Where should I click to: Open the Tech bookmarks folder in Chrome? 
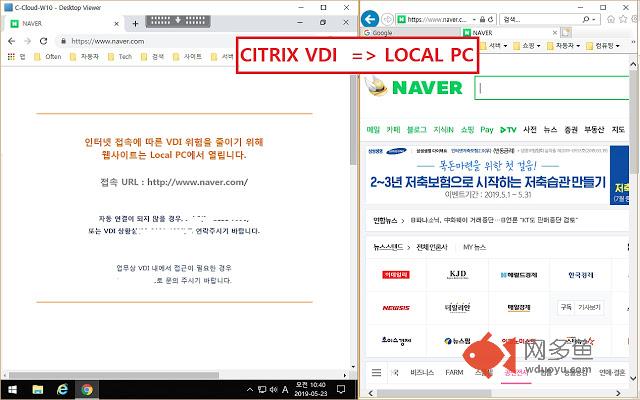click(x=120, y=57)
